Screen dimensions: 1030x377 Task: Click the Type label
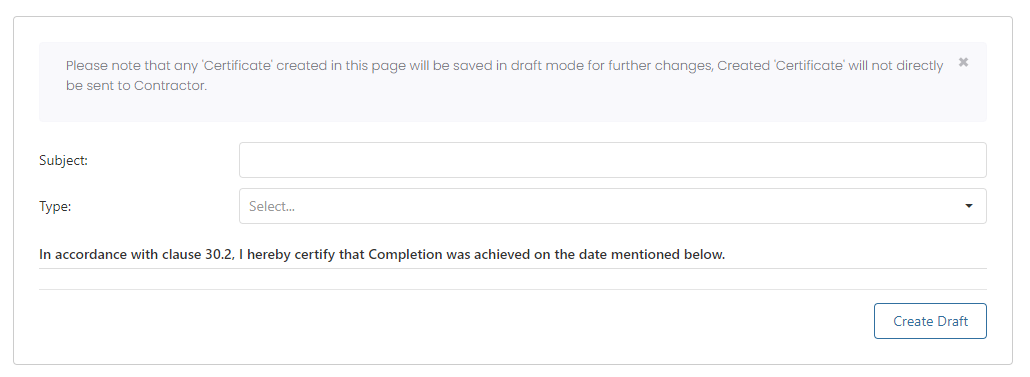click(x=55, y=206)
